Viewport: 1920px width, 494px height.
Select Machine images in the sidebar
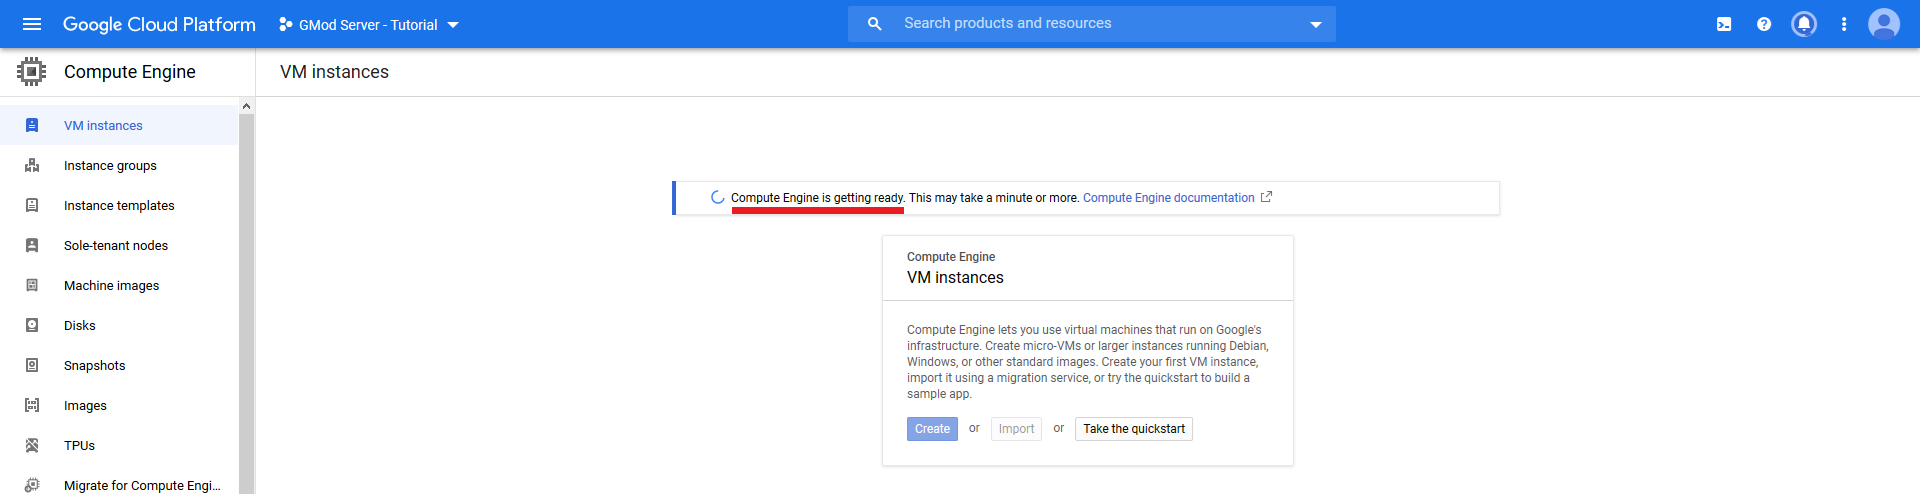pos(111,286)
